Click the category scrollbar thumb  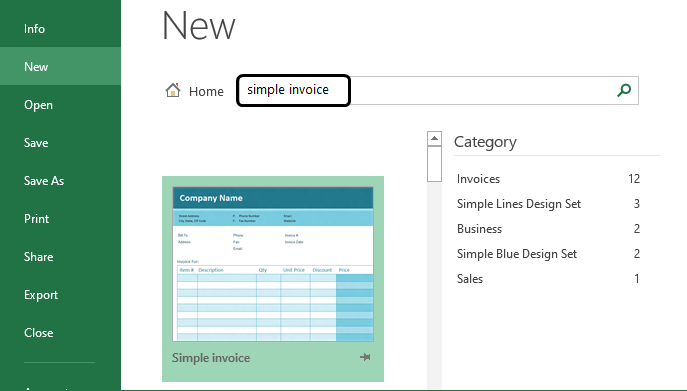(x=434, y=164)
